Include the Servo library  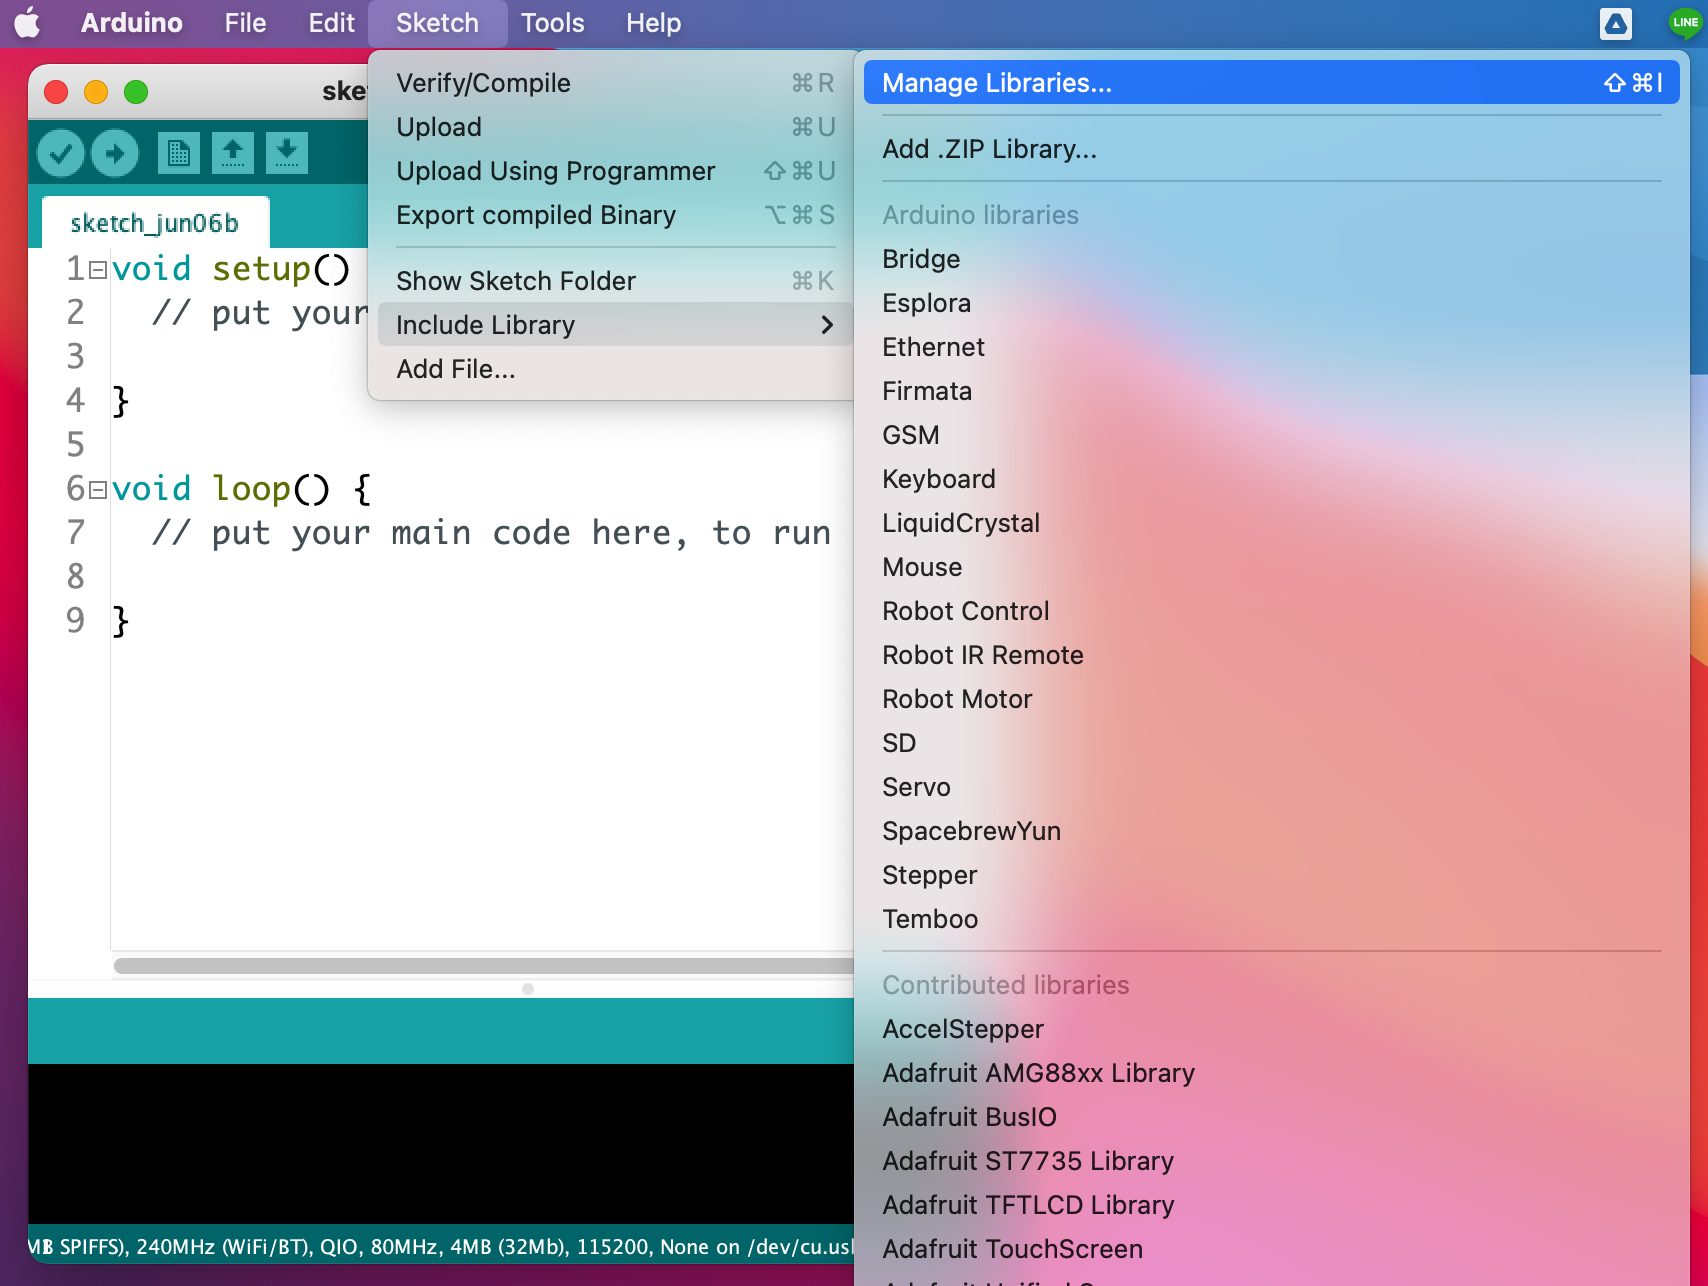1271,787
